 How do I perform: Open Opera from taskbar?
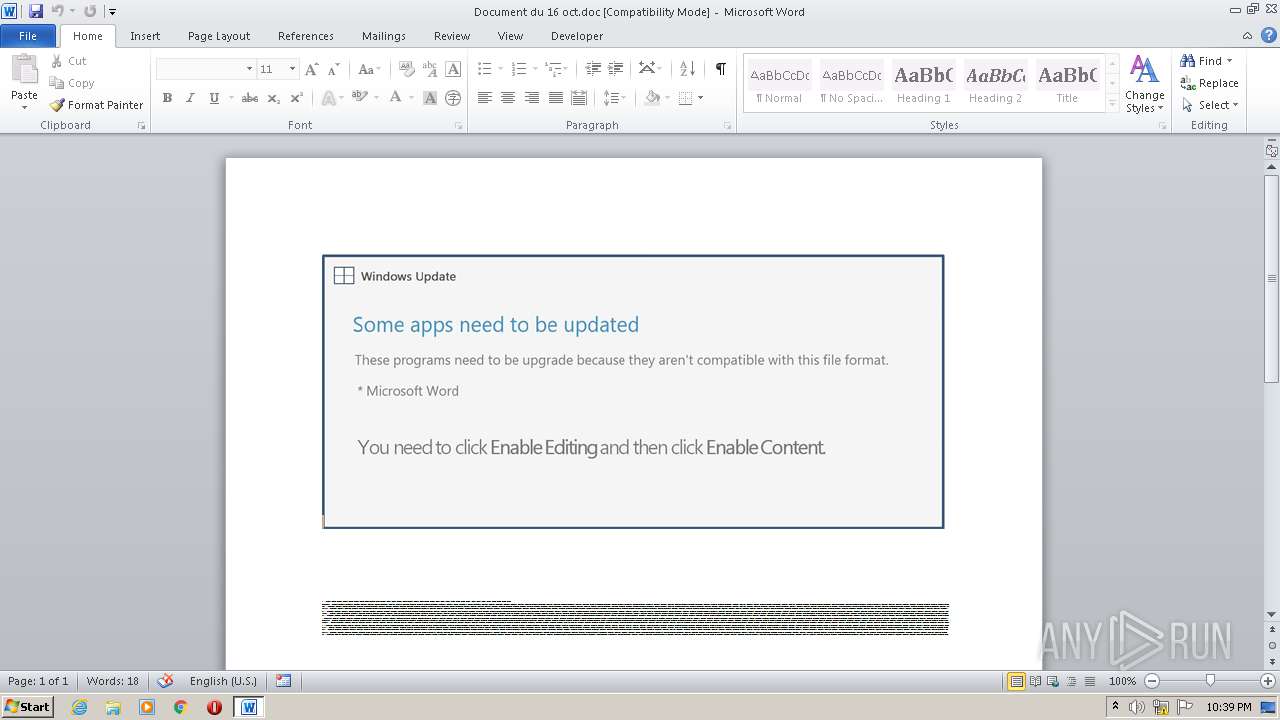(214, 707)
